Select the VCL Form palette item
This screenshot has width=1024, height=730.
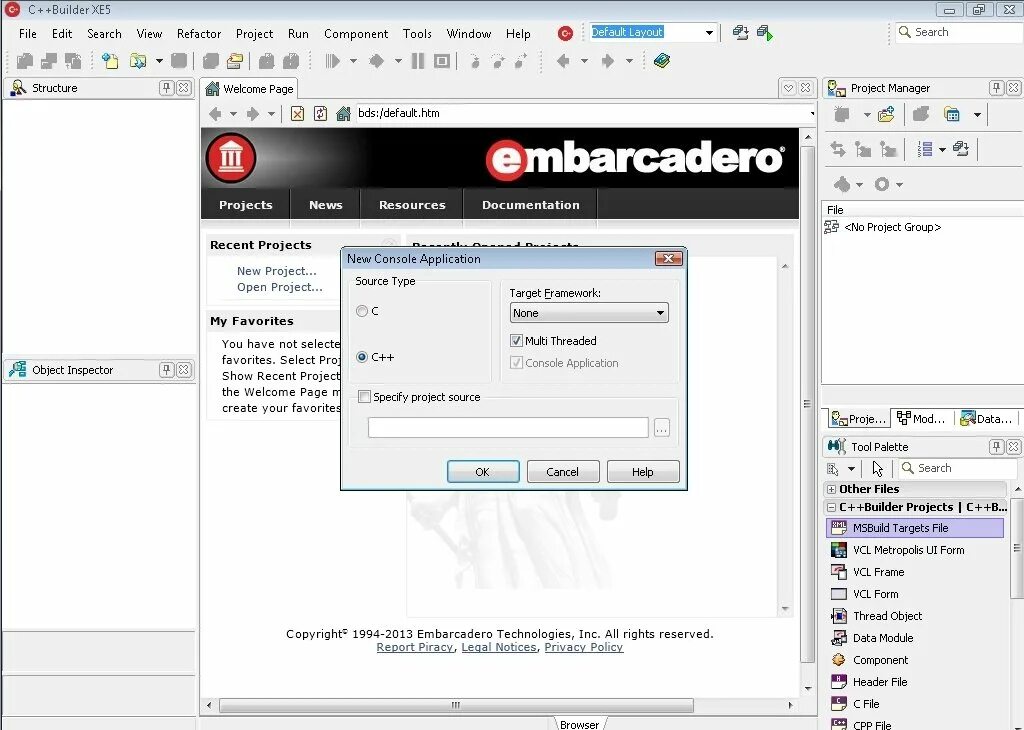(914, 594)
